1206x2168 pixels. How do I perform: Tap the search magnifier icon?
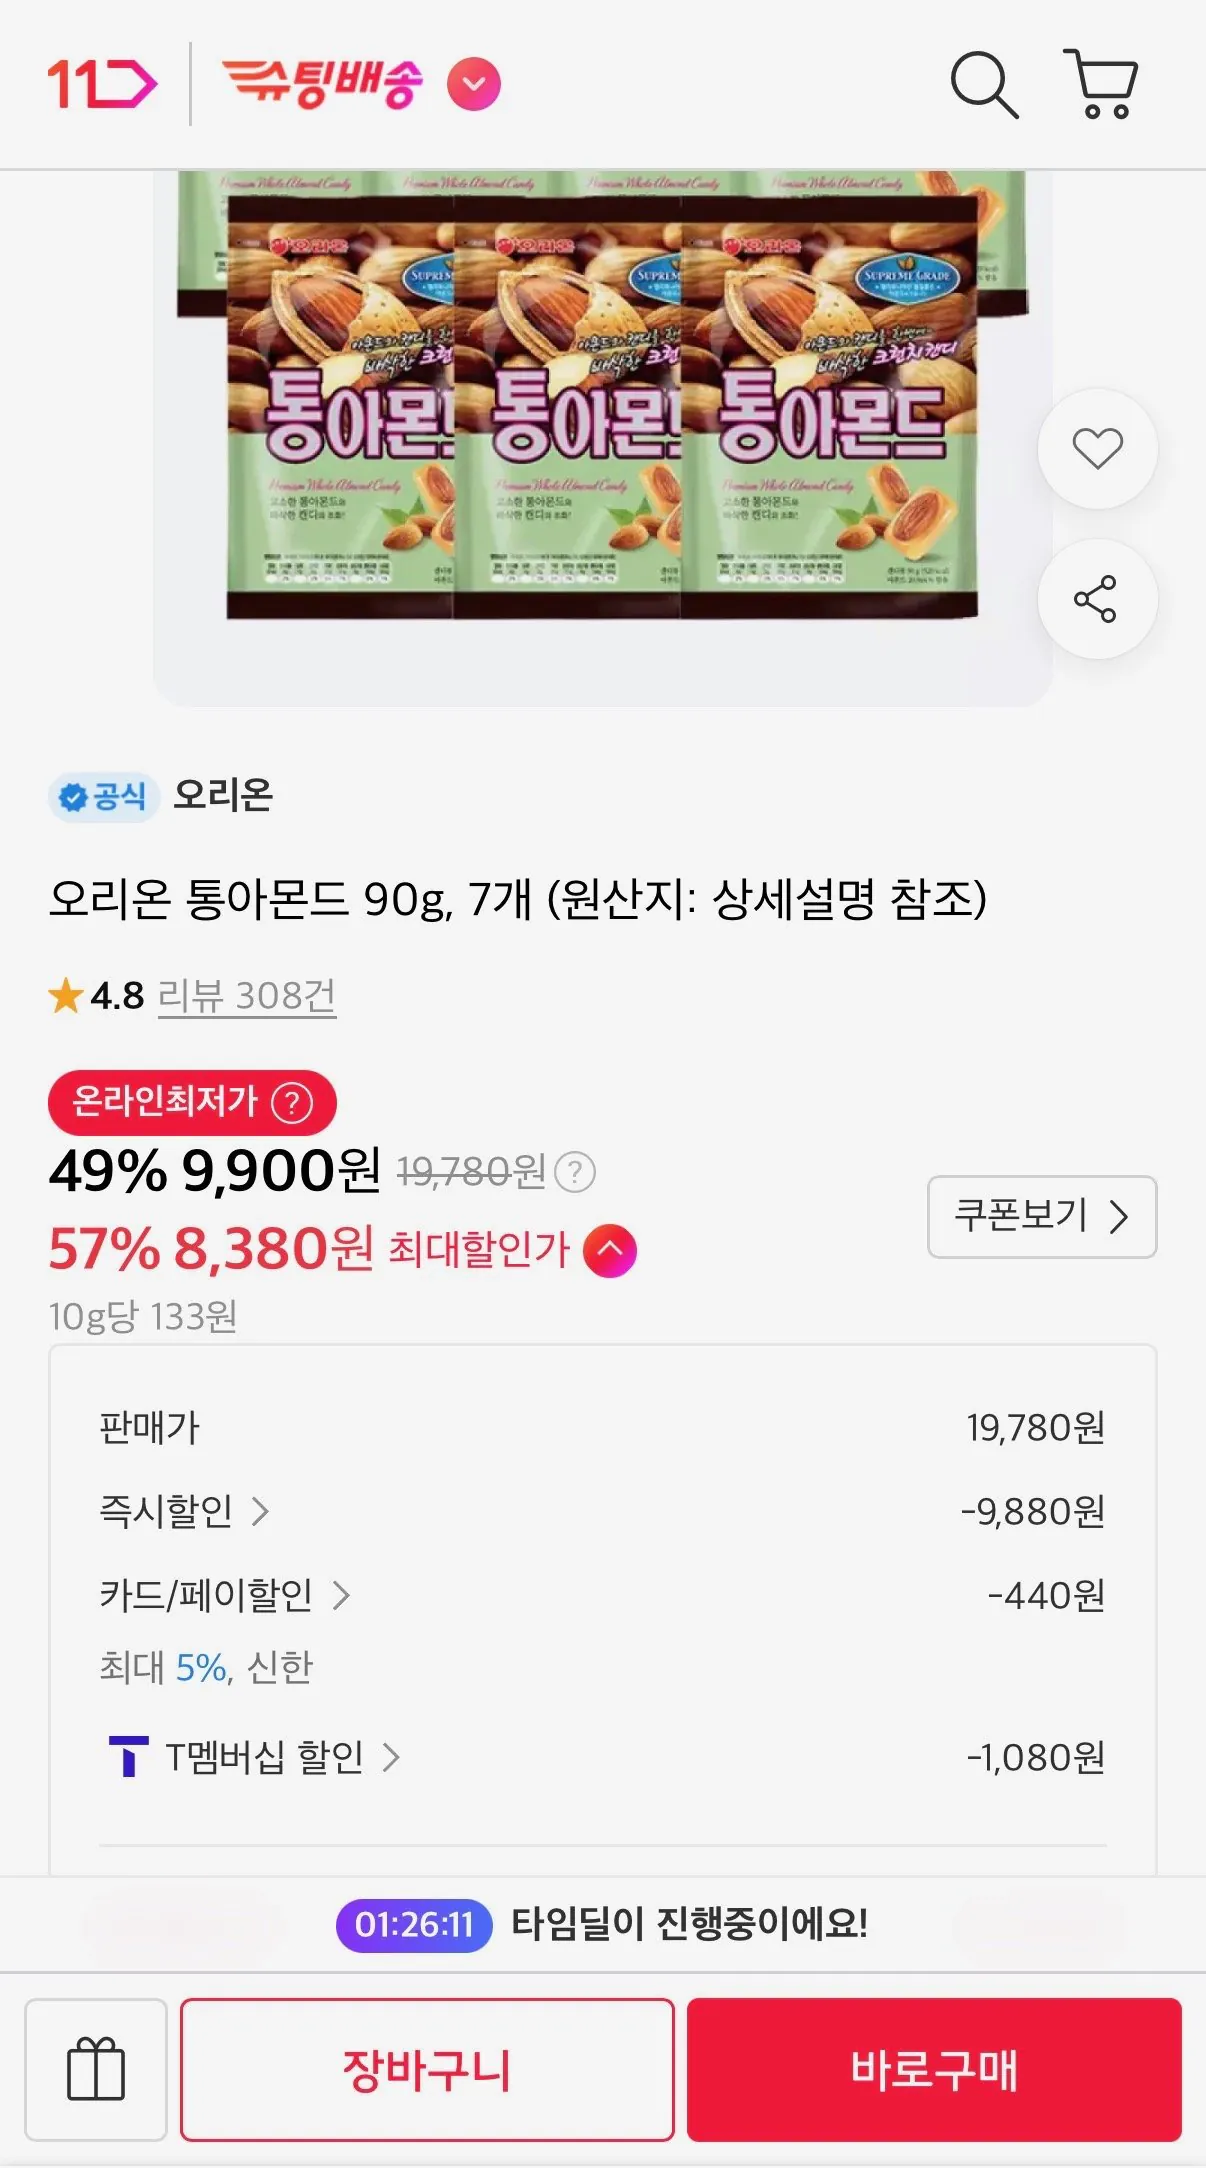point(984,85)
